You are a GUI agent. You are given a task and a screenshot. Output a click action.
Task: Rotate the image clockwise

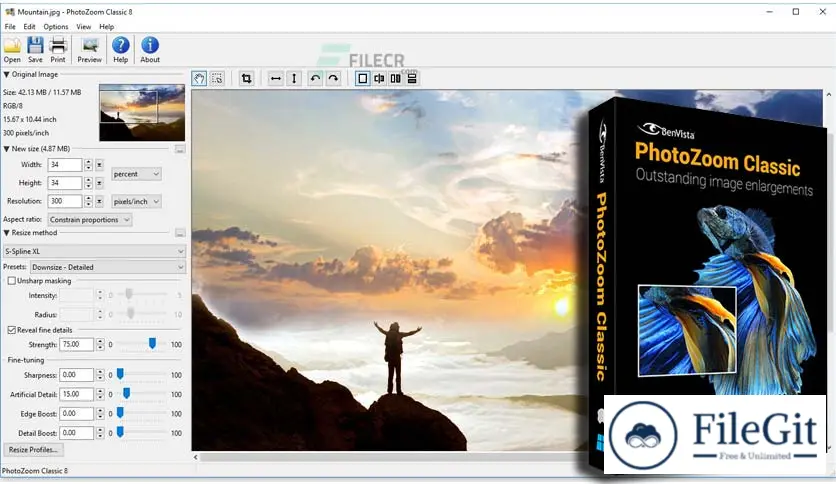click(x=333, y=79)
